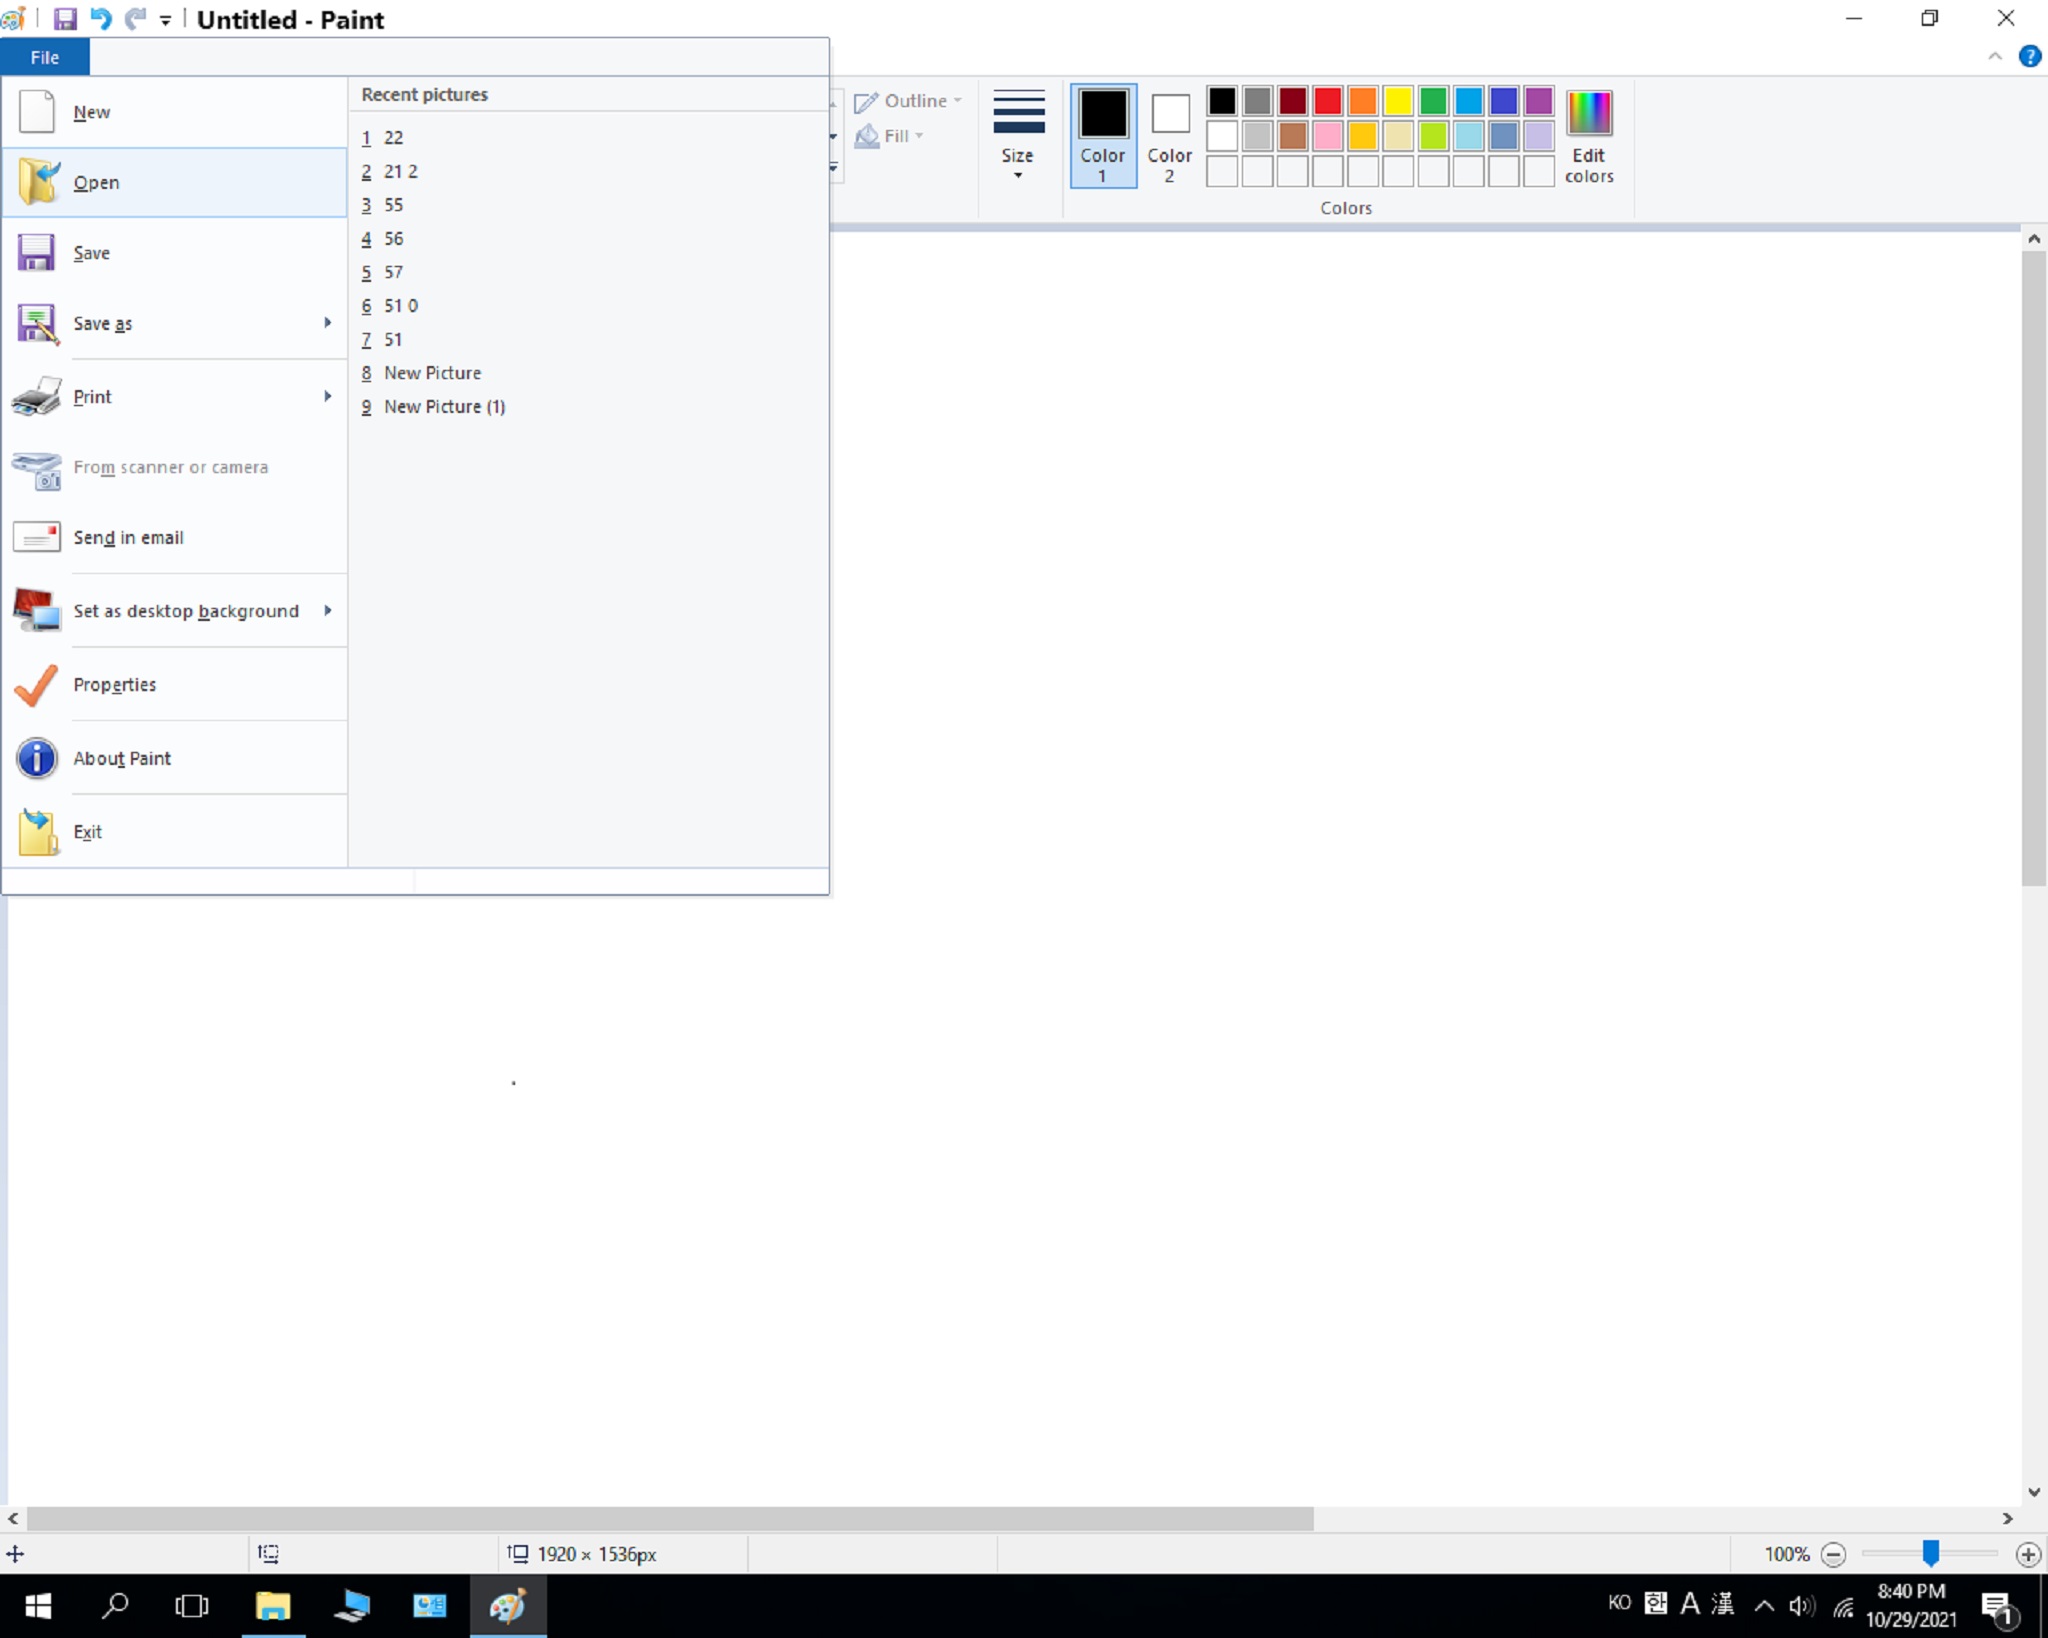The height and width of the screenshot is (1638, 2048).
Task: Open the Windows Start menu
Action: pos(38,1606)
